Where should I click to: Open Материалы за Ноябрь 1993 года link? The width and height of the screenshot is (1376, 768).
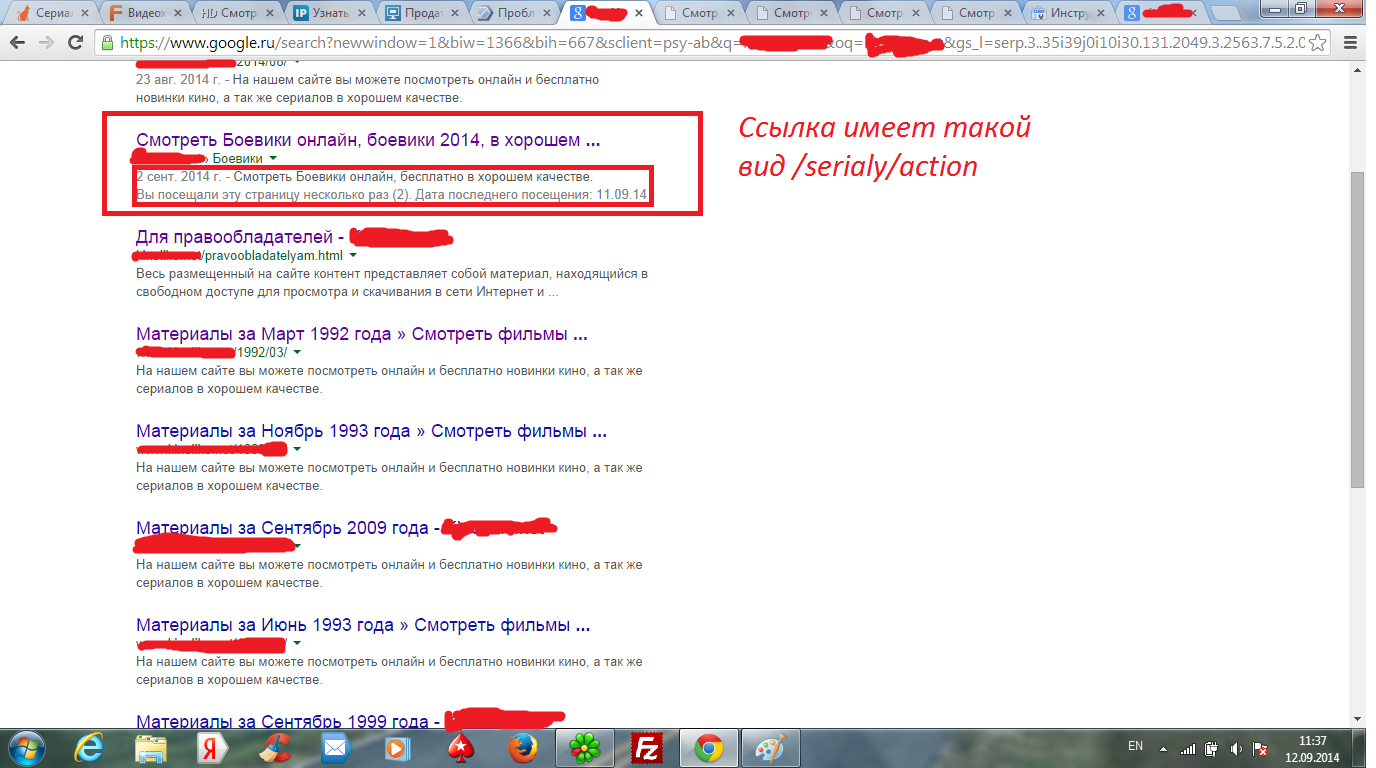[x=371, y=431]
